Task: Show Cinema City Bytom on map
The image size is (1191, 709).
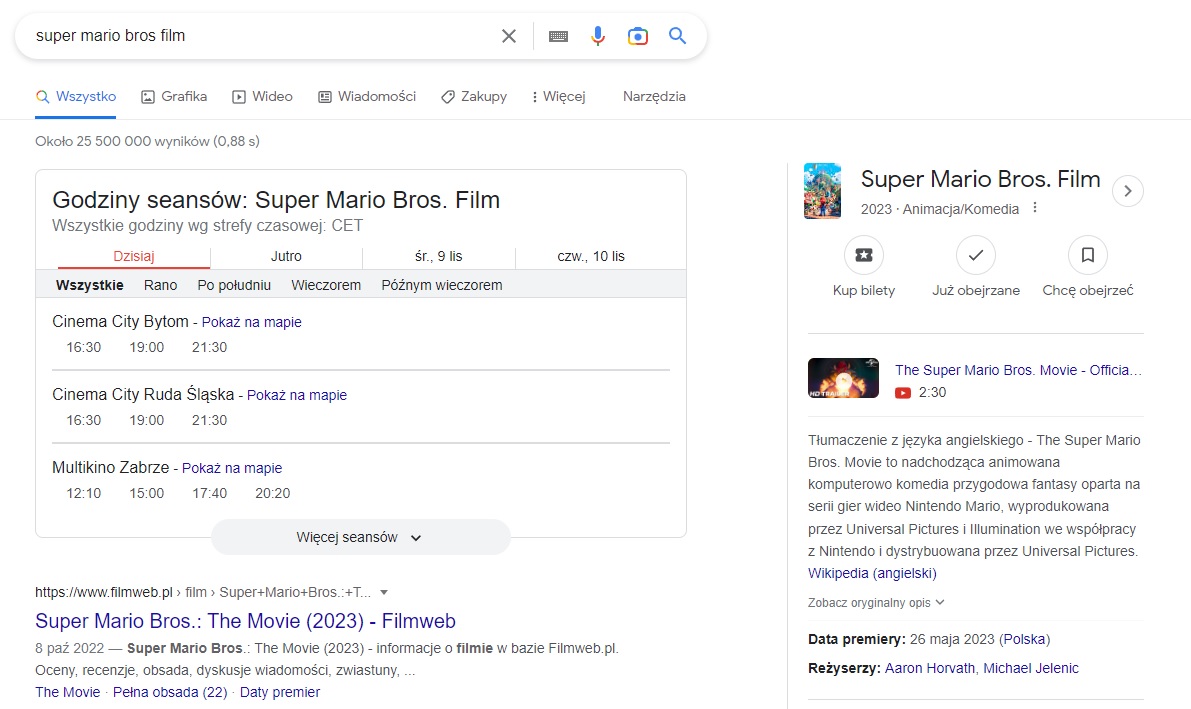Action: coord(251,322)
